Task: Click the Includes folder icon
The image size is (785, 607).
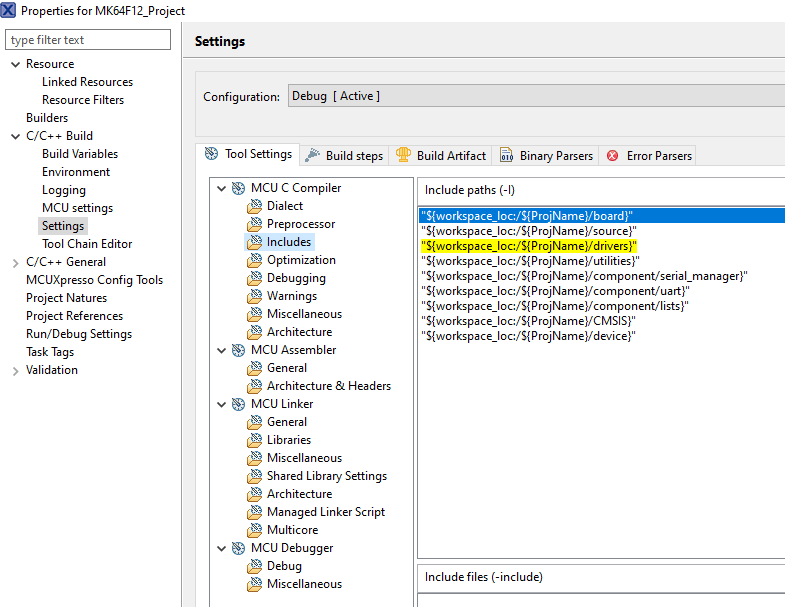Action: coord(255,242)
